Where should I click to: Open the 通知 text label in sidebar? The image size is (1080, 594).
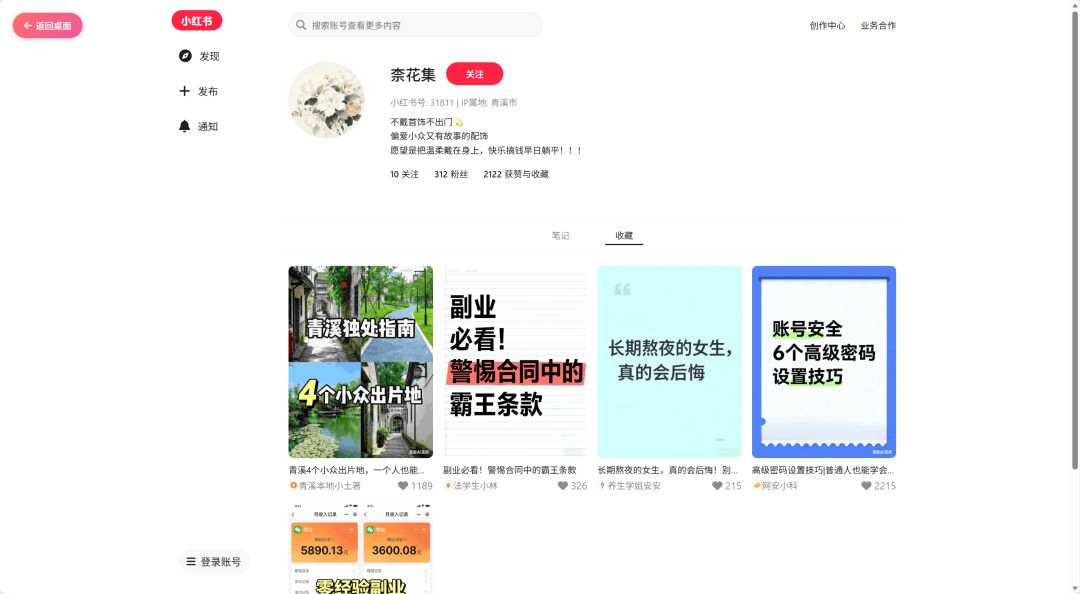point(208,127)
